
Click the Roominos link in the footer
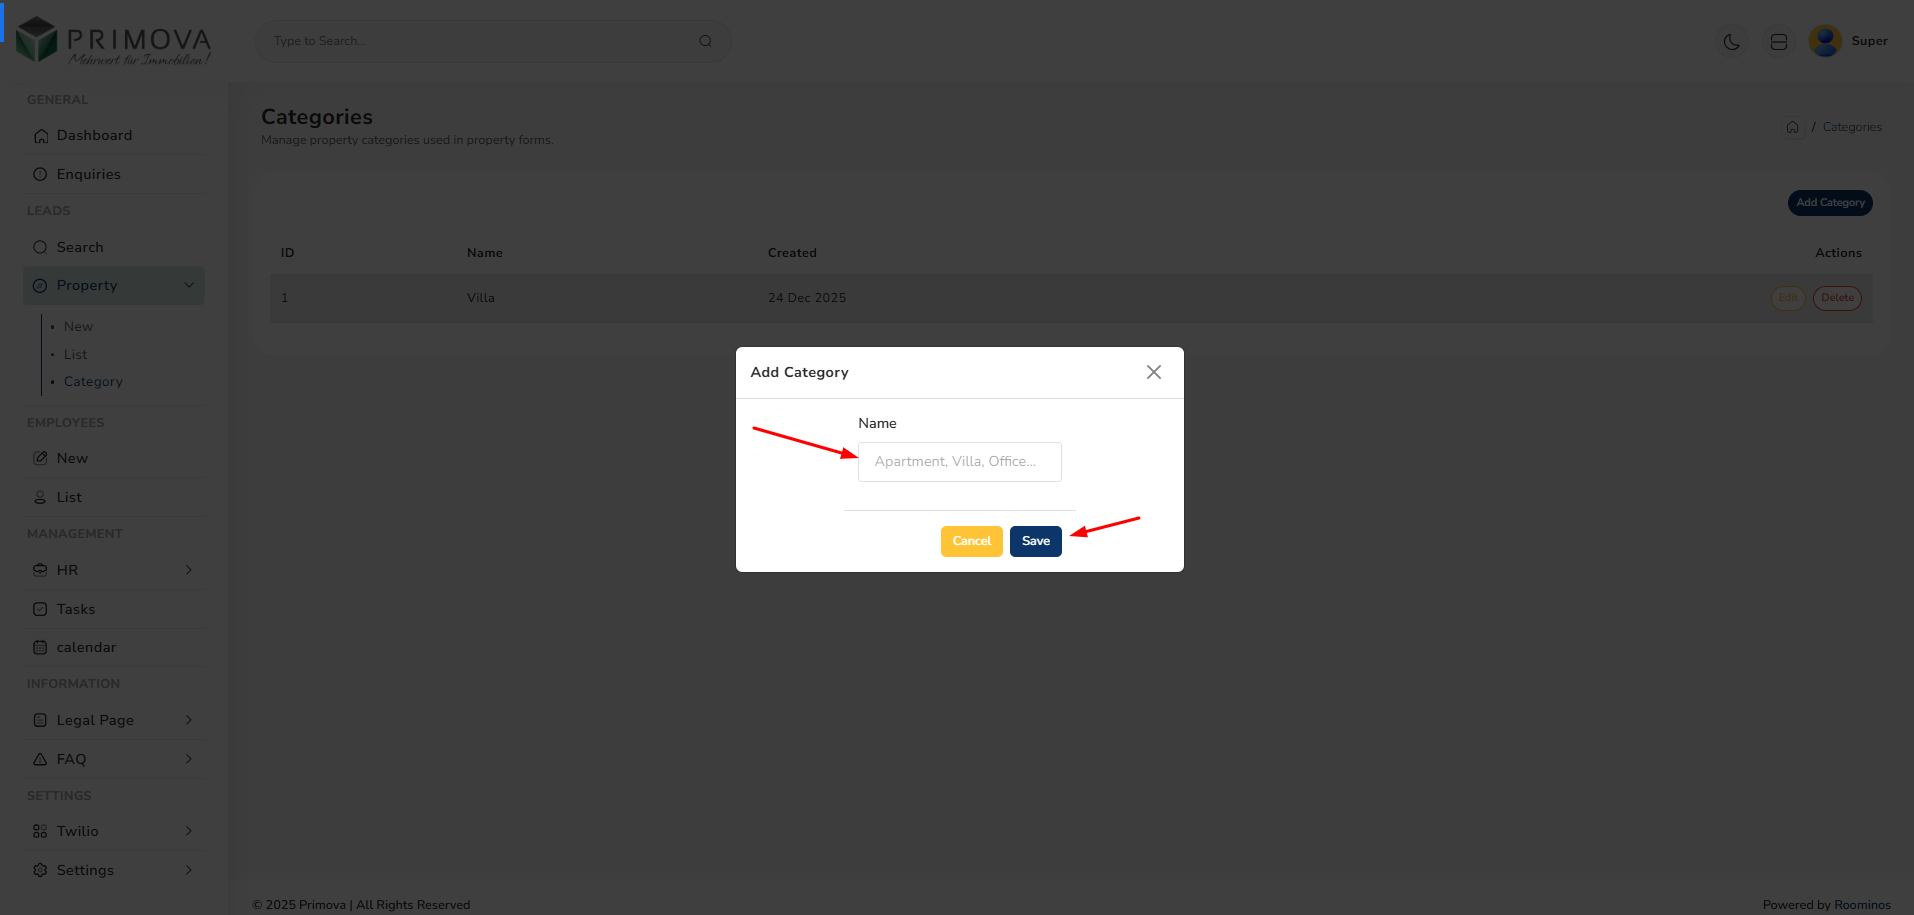1862,905
